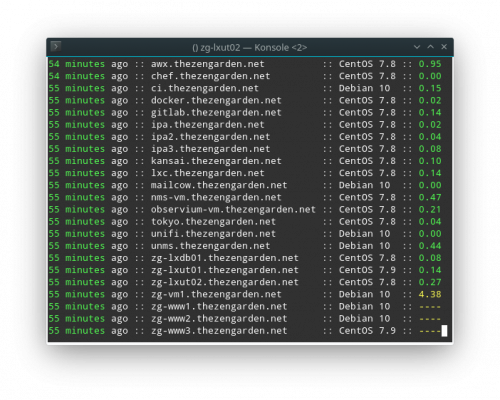
Task: Select hostname lxc.thezengarden.net
Action: point(207,173)
